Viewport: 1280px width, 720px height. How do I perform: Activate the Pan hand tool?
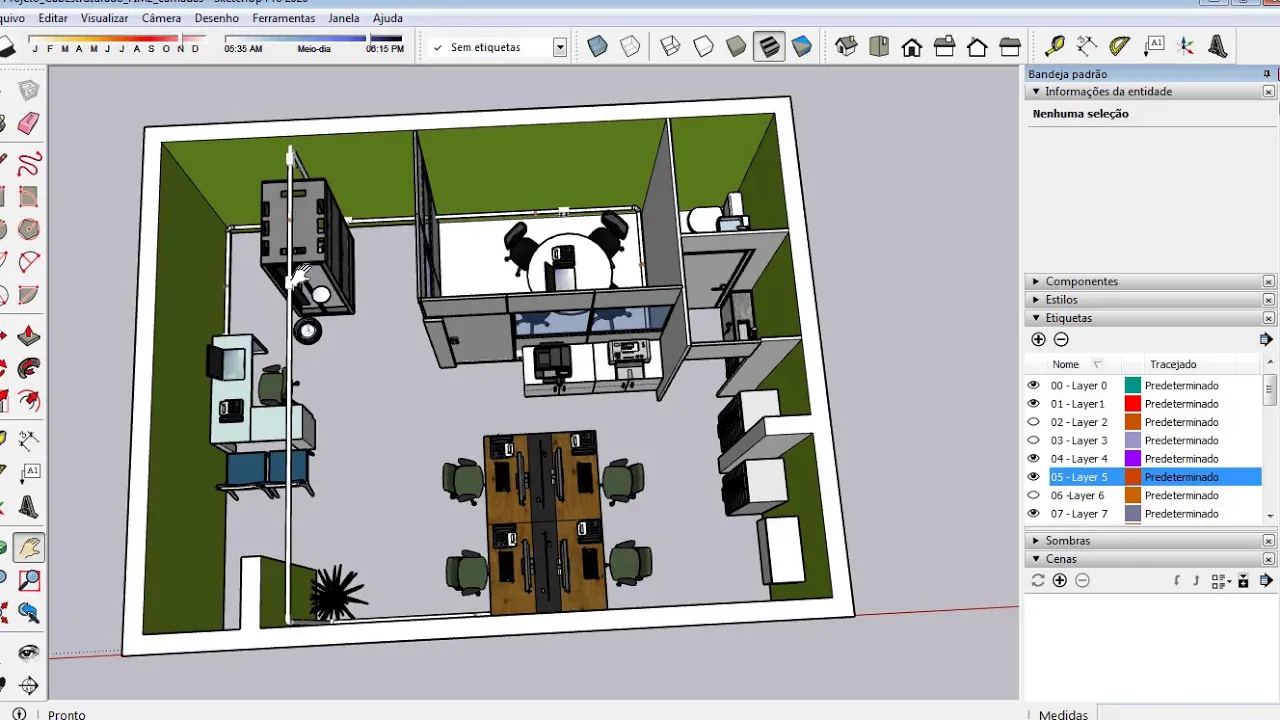click(29, 547)
